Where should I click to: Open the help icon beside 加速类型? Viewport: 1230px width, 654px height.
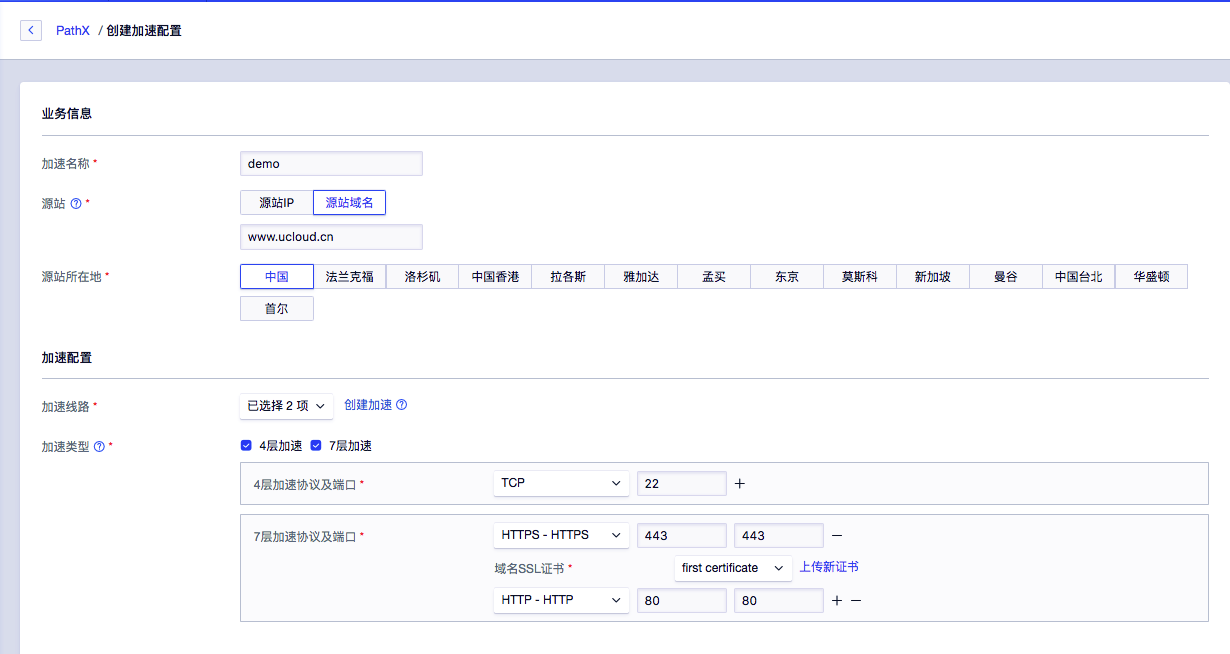coord(99,446)
